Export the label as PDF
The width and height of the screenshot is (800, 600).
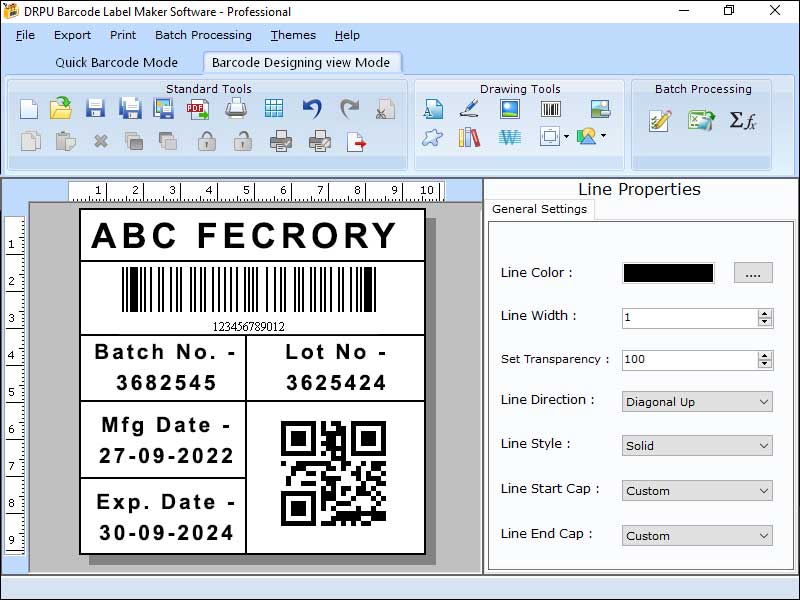click(x=196, y=110)
